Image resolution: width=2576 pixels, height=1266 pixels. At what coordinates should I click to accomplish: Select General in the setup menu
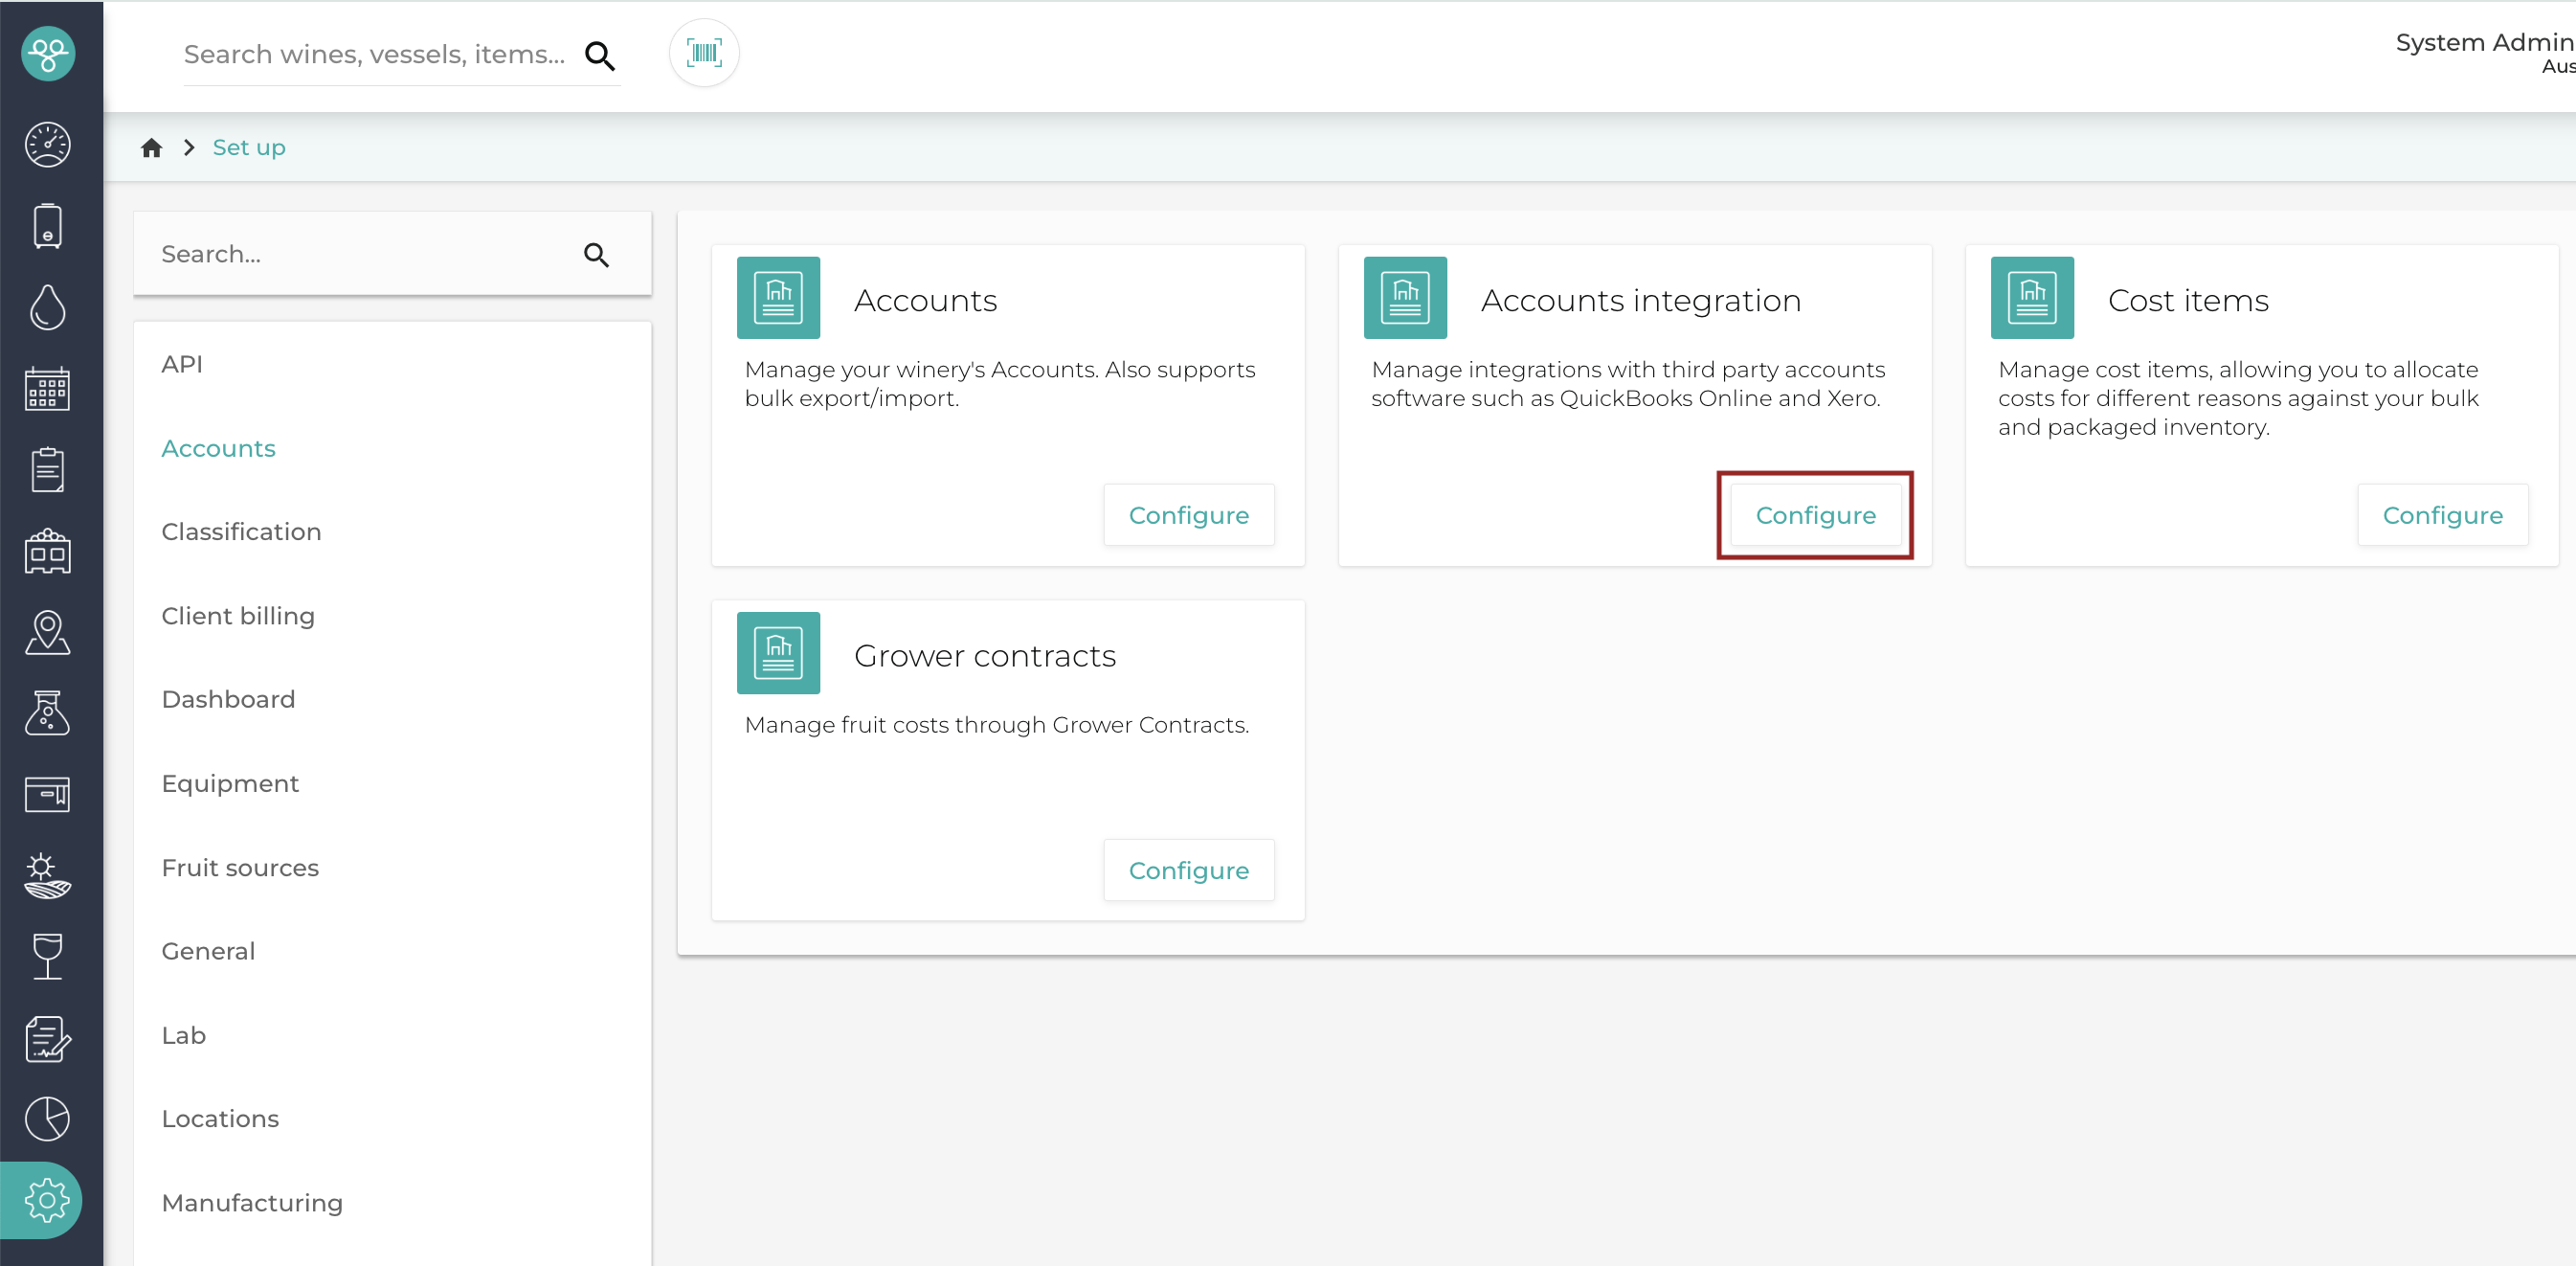point(208,951)
